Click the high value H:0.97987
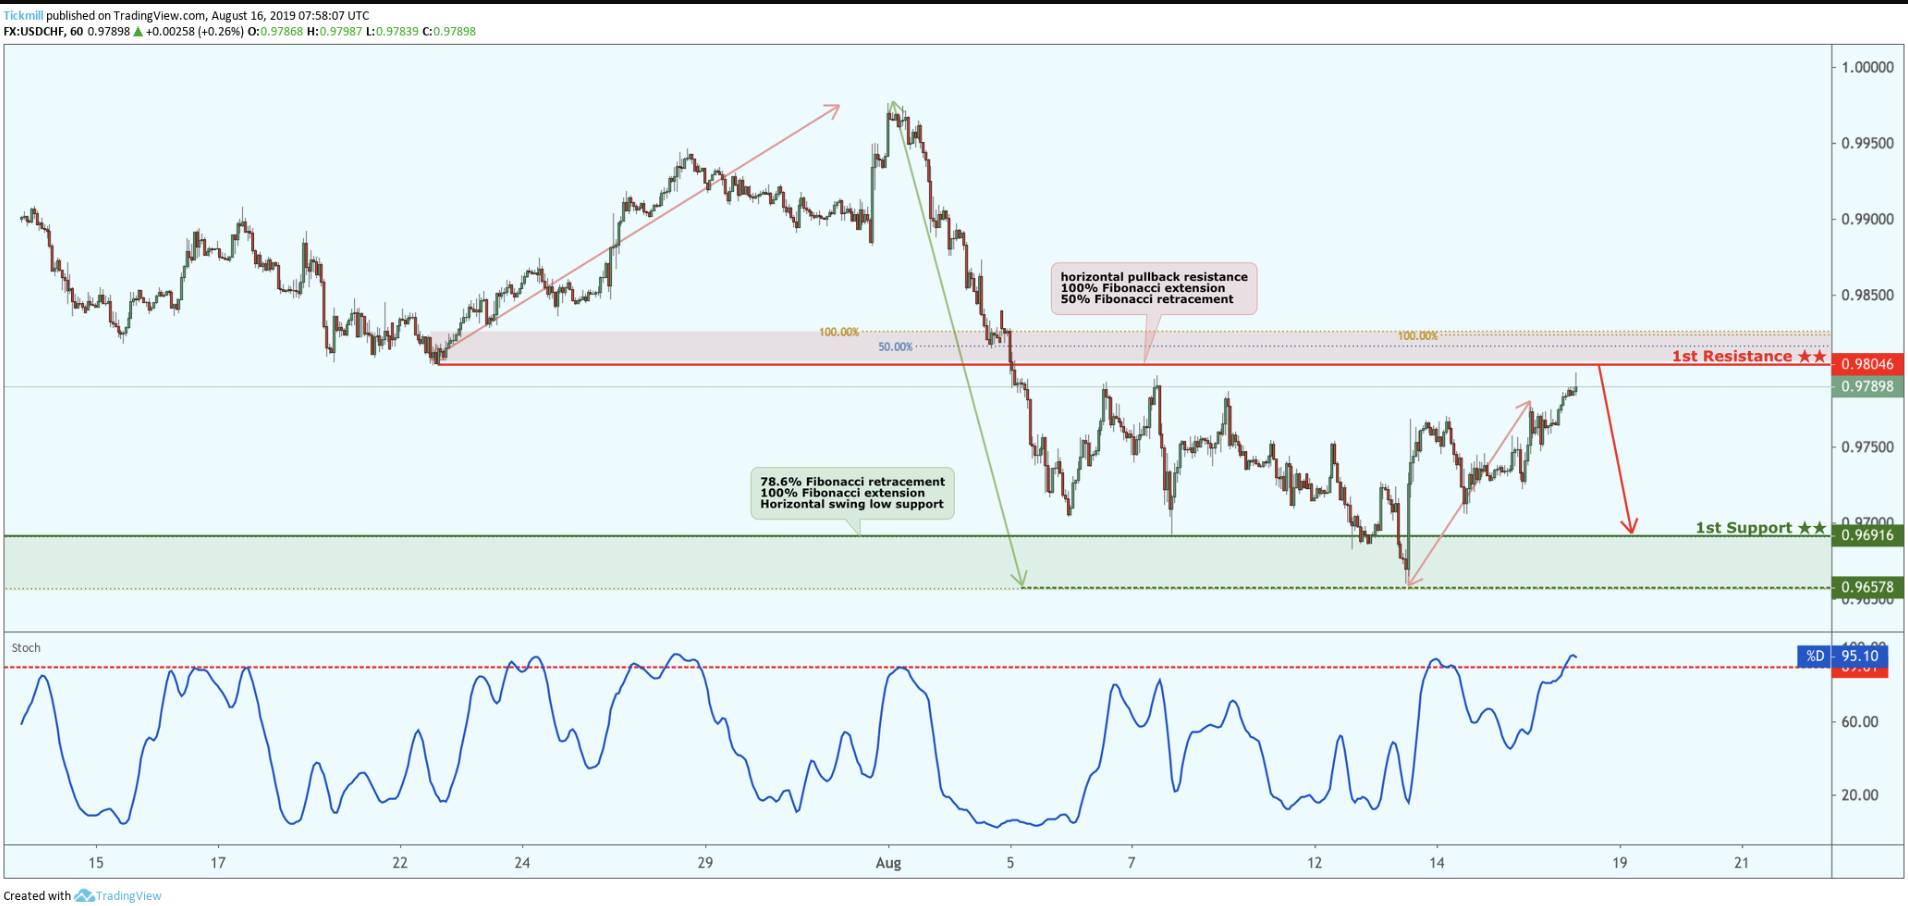1908x906 pixels. [334, 32]
